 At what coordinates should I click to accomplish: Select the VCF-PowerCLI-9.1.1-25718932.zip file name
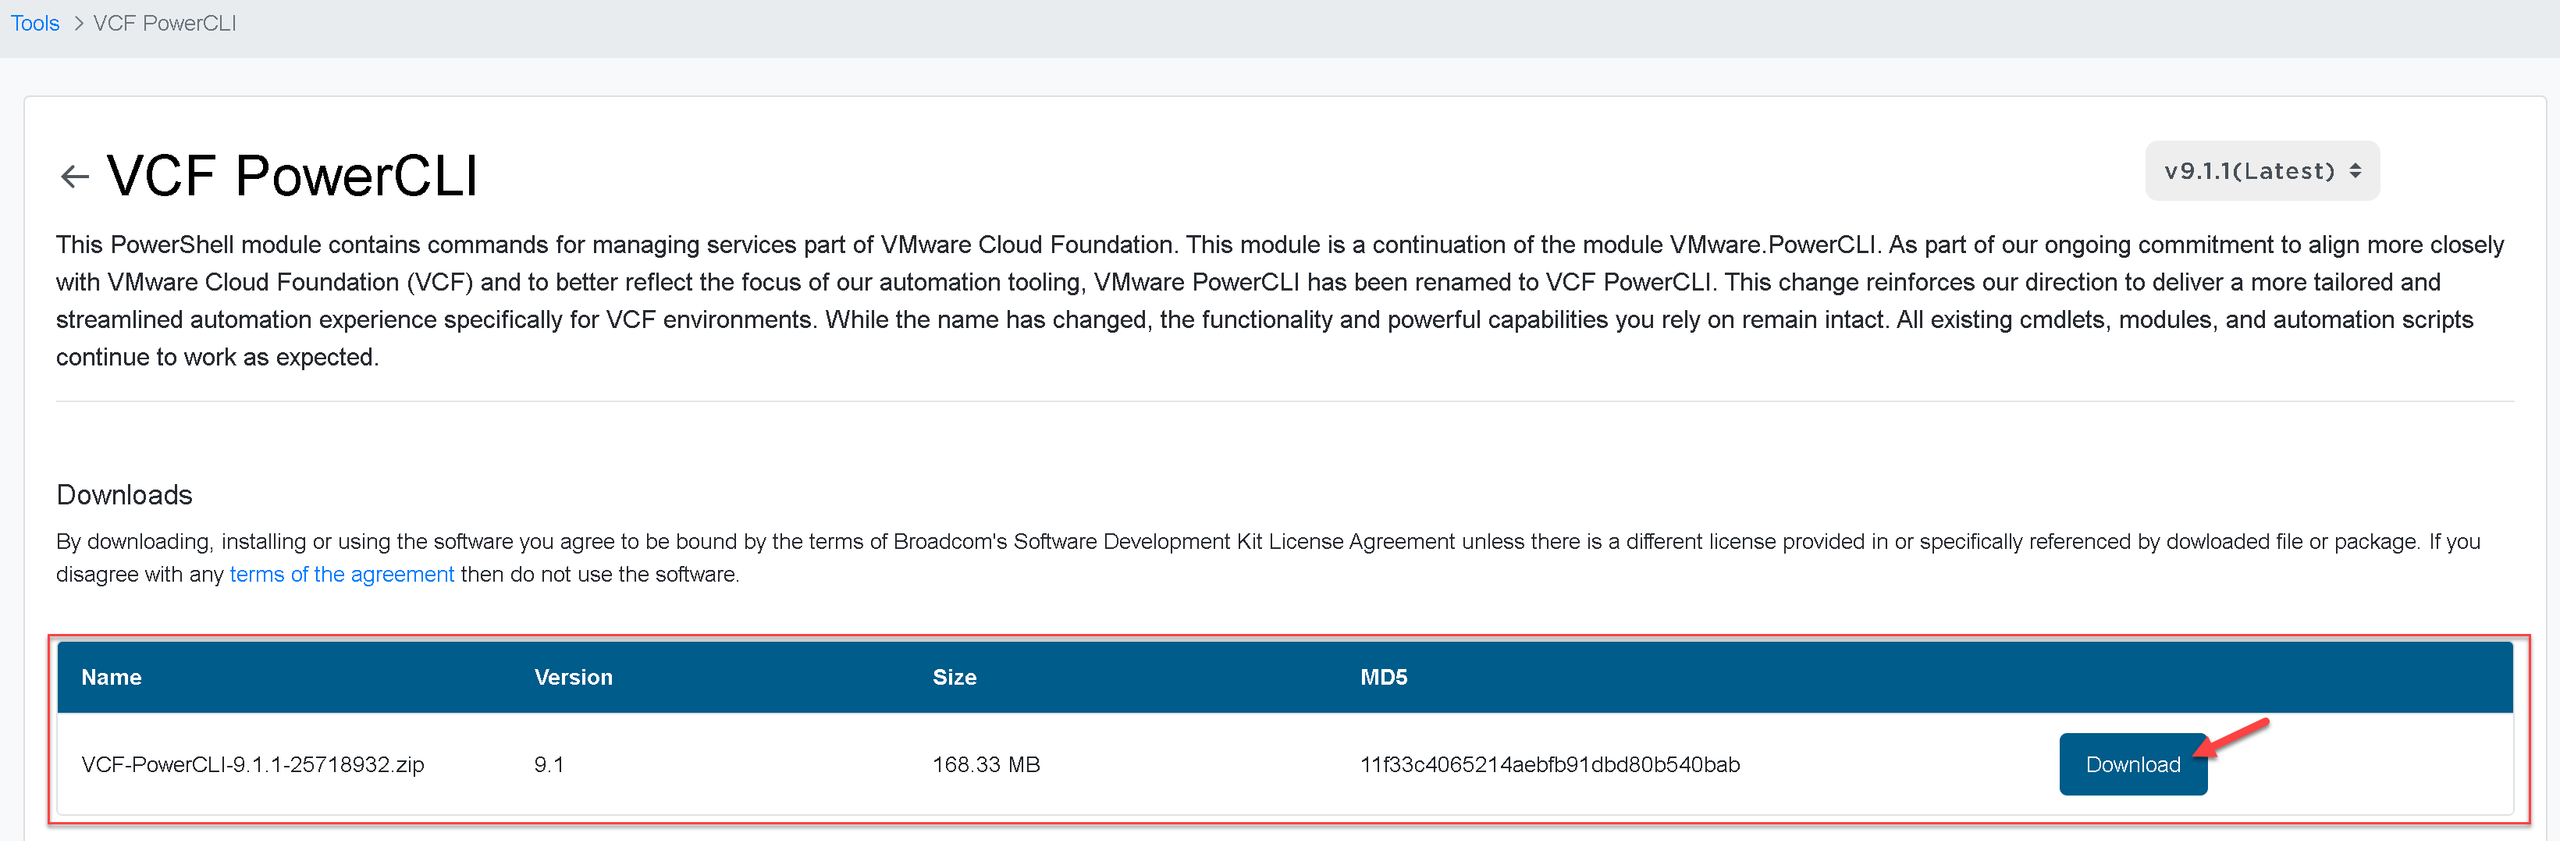coord(253,764)
